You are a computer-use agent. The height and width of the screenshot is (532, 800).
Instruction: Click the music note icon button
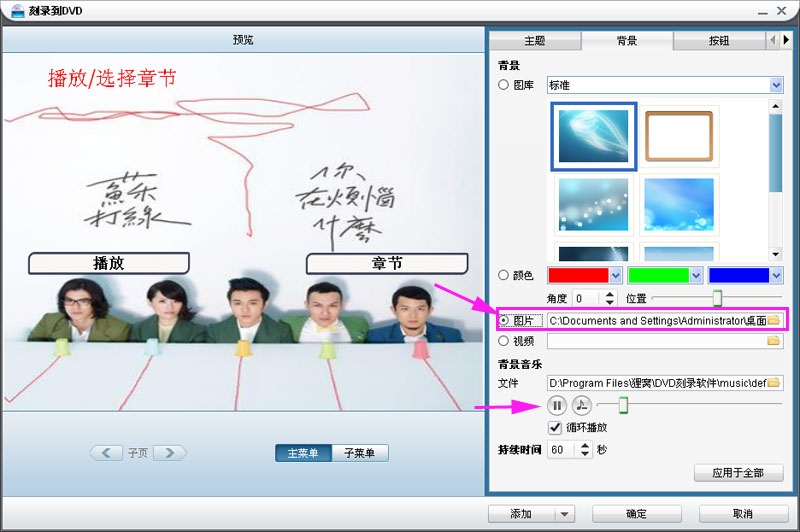581,406
